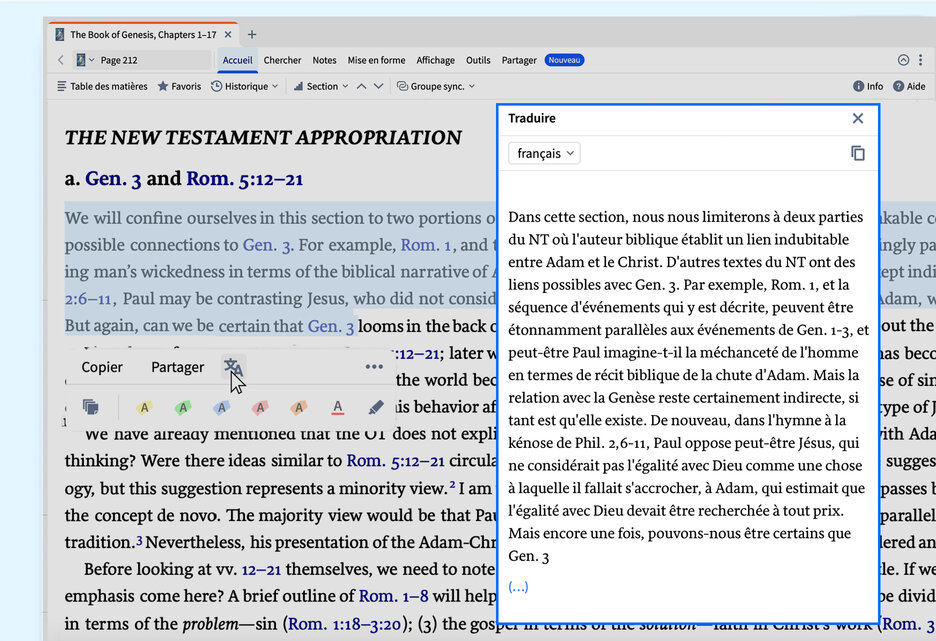Follow the Rom. 1 link after 'For example'
Screen dimensions: 936x641
pyautogui.click(x=426, y=245)
